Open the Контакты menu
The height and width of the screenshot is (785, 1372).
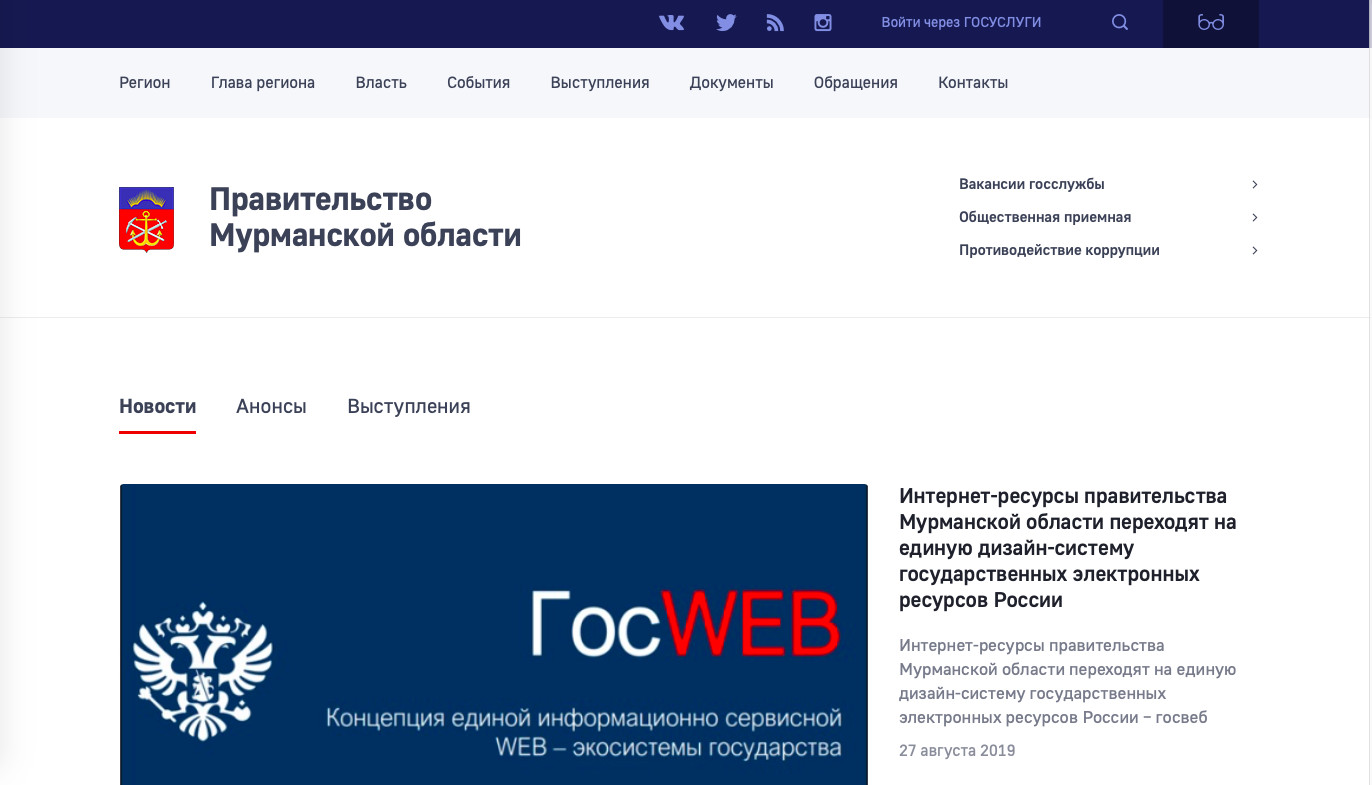click(x=973, y=83)
